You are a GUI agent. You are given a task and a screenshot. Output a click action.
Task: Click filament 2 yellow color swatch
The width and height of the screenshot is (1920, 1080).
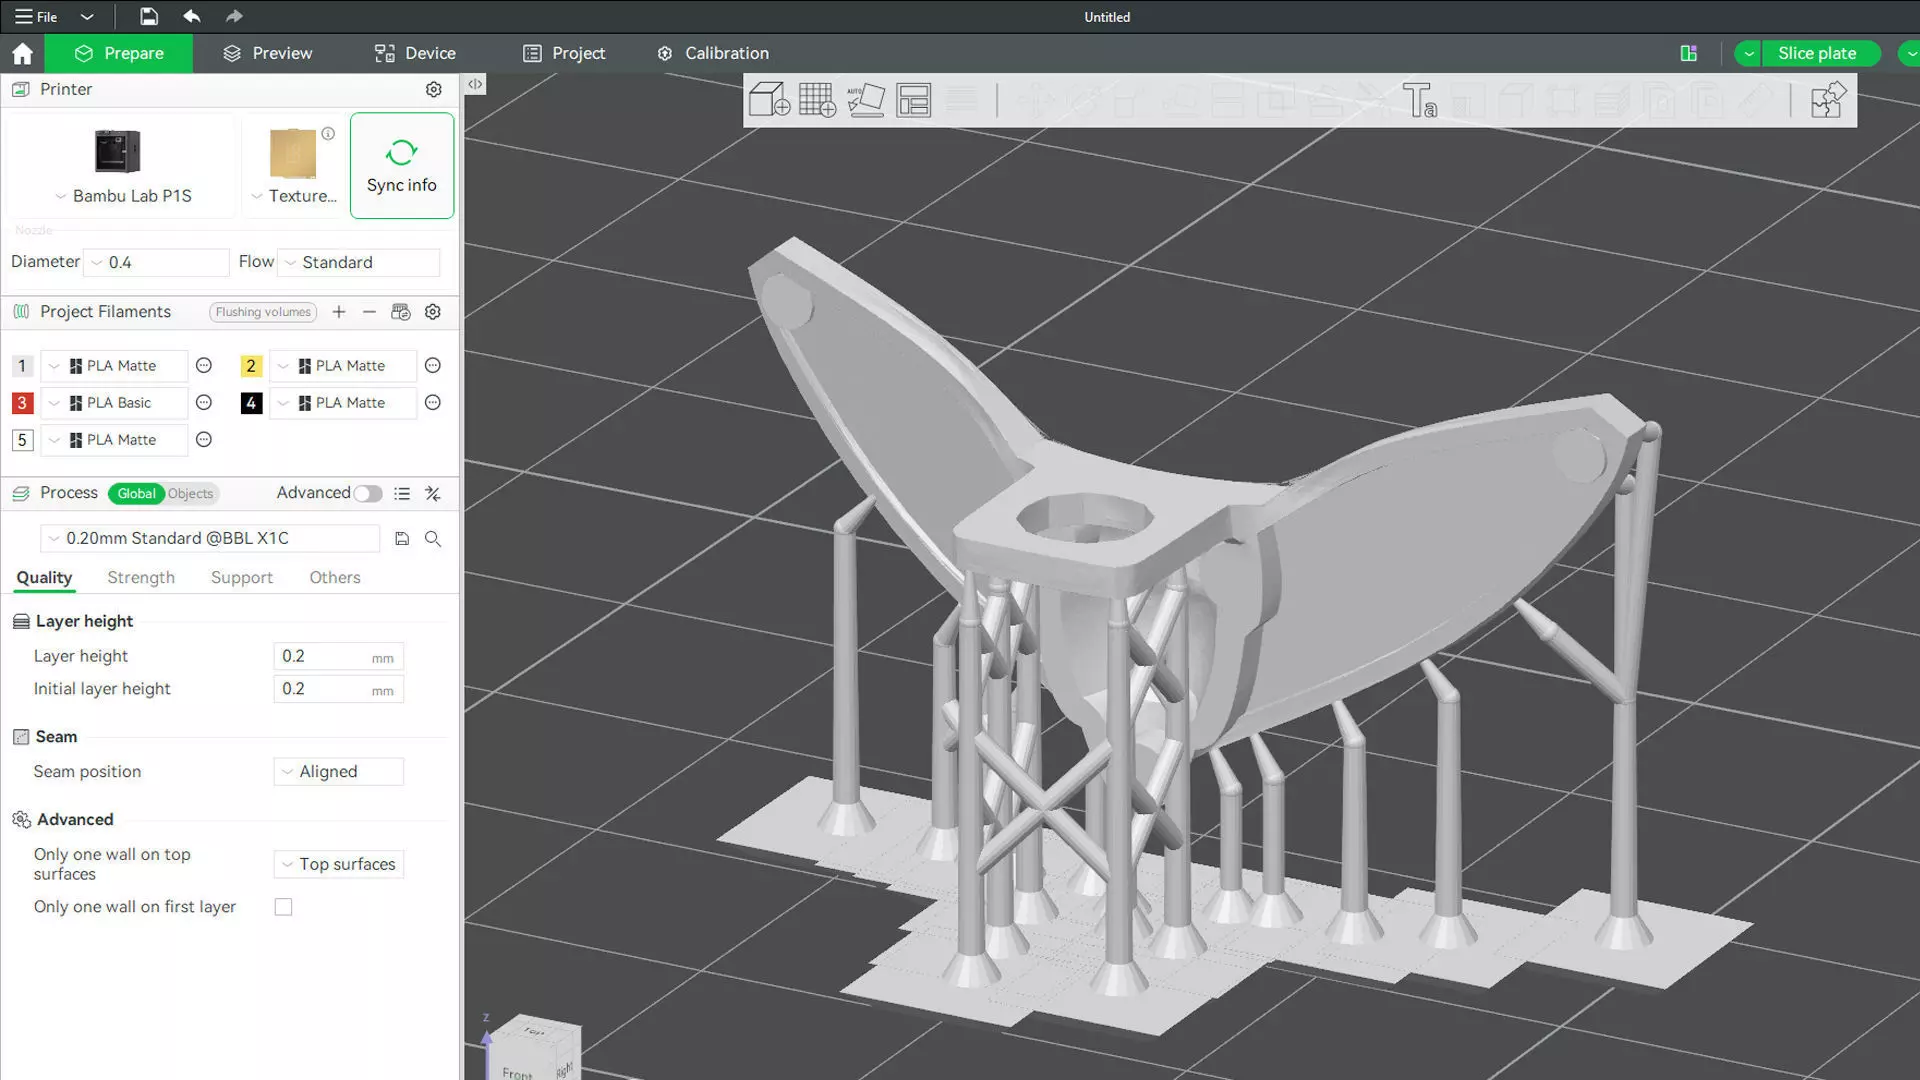251,366
